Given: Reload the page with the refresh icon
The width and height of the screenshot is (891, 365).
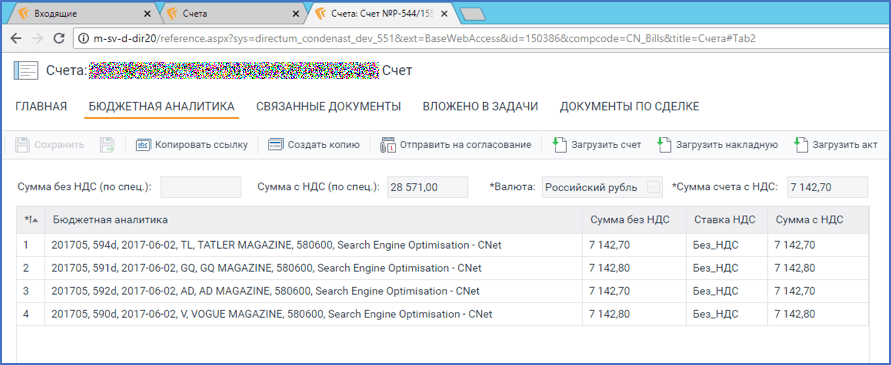Looking at the screenshot, I should [59, 39].
